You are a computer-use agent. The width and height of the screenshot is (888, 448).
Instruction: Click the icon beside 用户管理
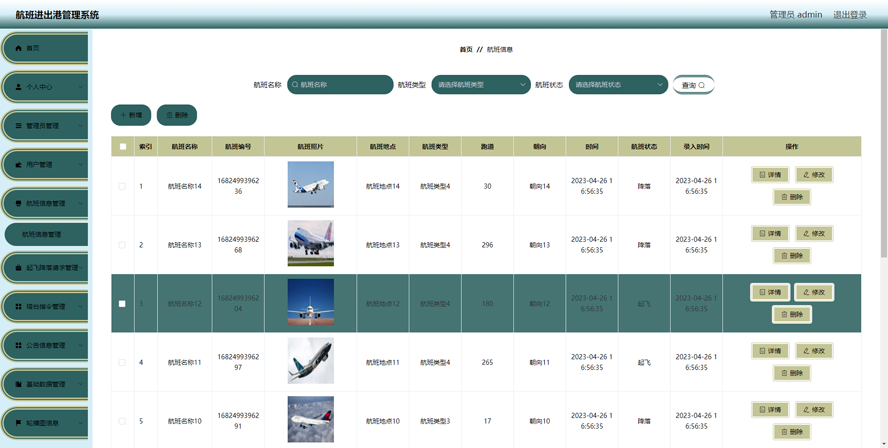pos(18,165)
